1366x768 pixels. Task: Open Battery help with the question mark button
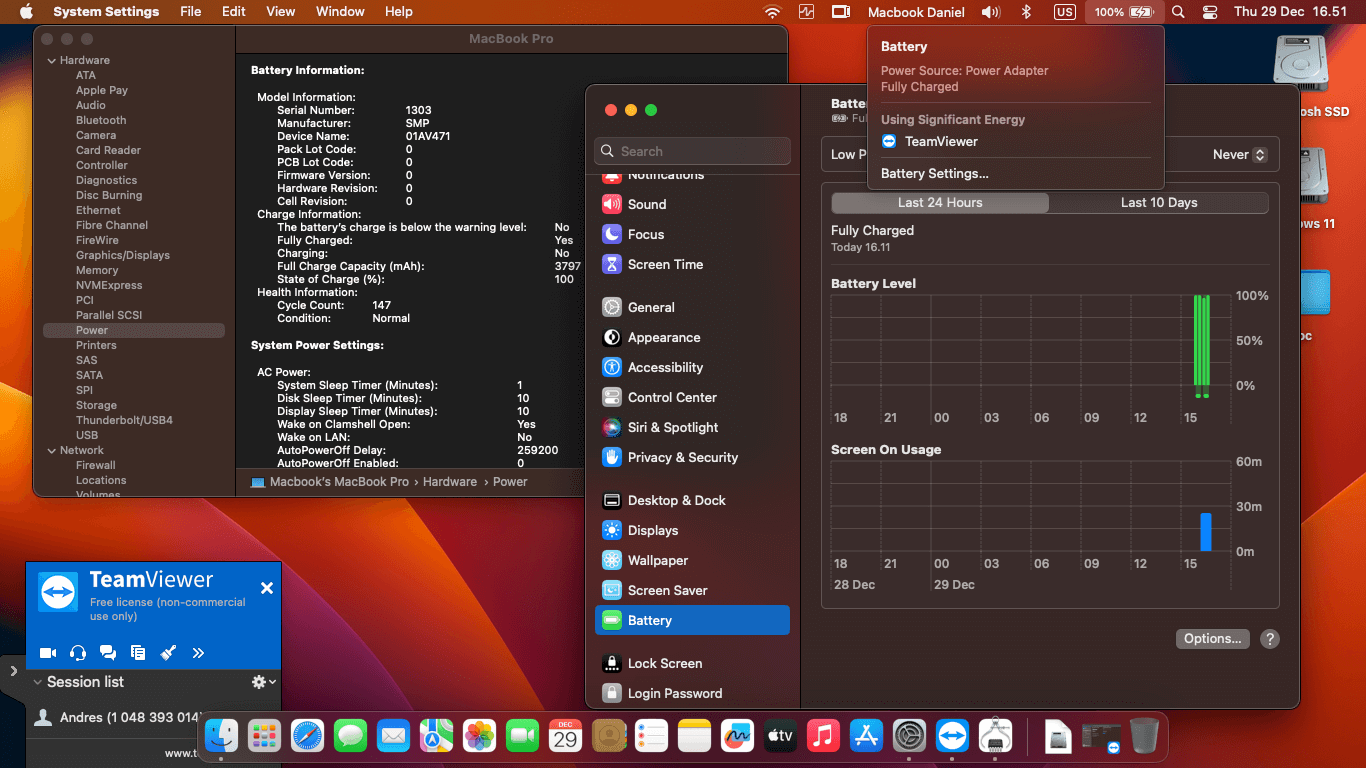point(1269,639)
